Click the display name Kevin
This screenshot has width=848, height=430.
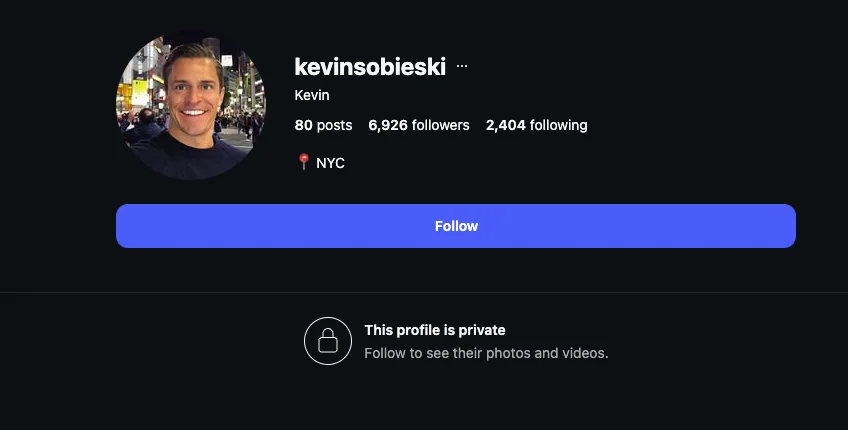click(x=312, y=95)
